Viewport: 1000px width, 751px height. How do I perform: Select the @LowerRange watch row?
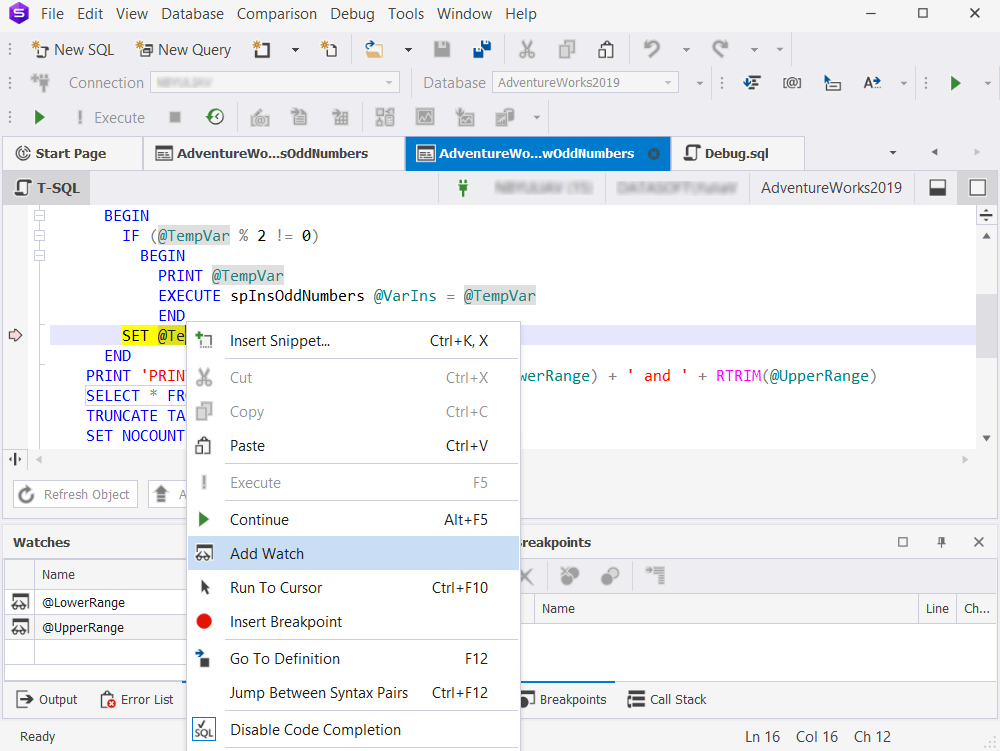(x=96, y=602)
